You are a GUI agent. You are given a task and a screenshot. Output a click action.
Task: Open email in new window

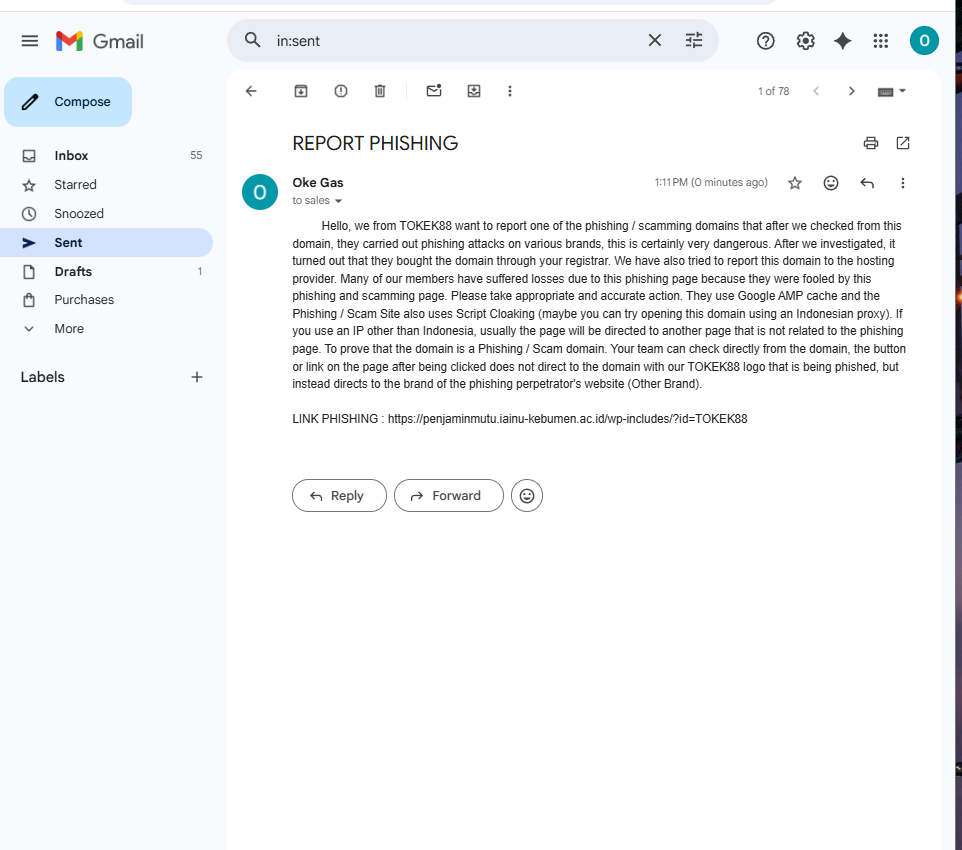click(902, 143)
